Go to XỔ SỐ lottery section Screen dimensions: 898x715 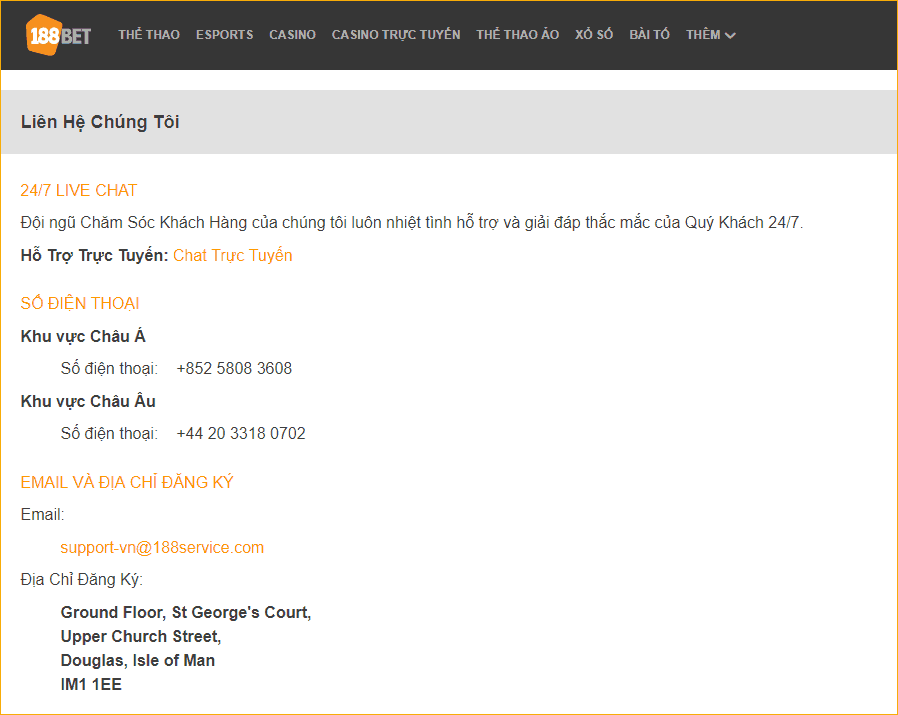coord(594,34)
